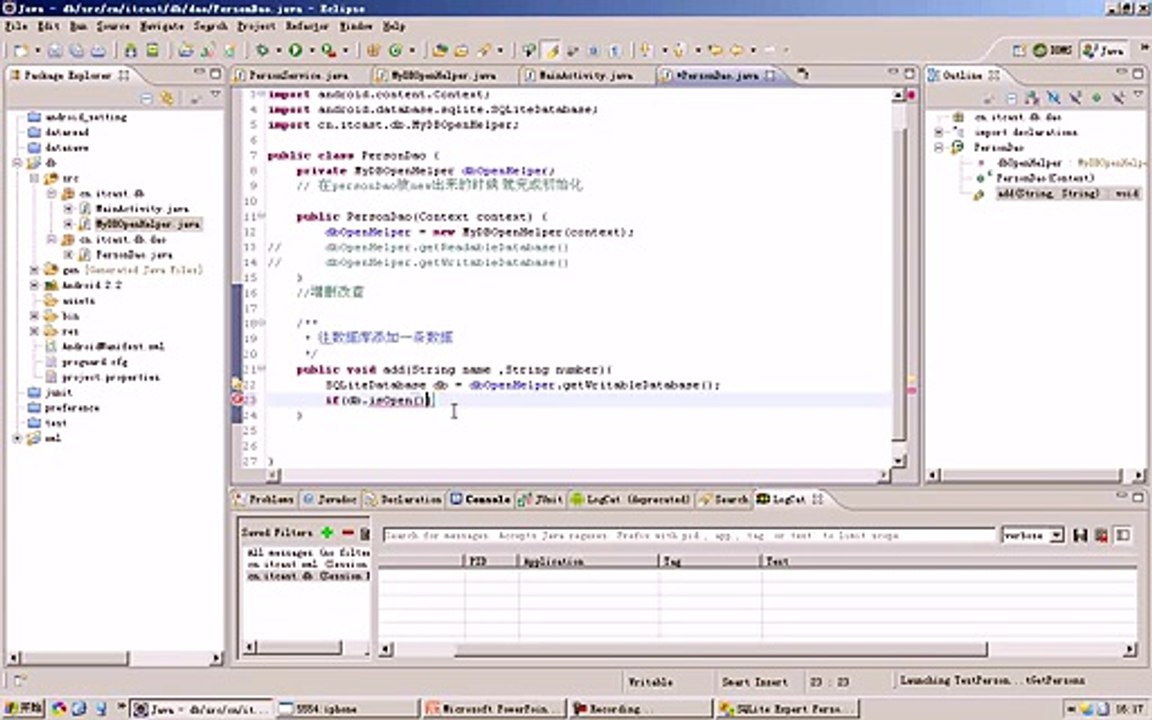The width and height of the screenshot is (1152, 720).
Task: Switch to PersonService.java editor tab
Action: 298,75
